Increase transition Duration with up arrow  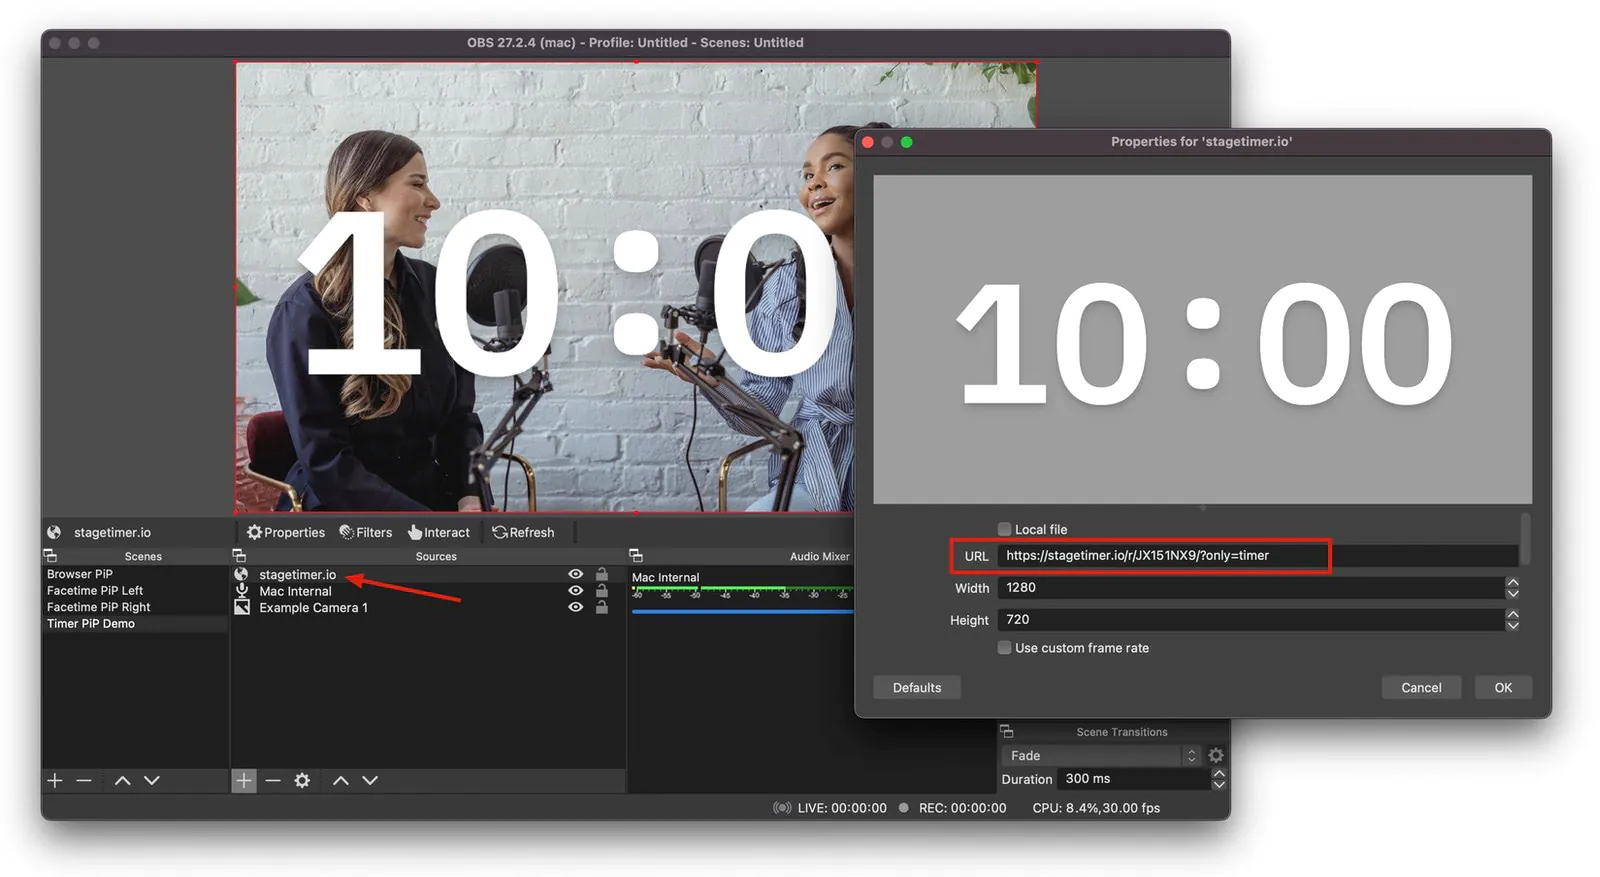click(1219, 774)
